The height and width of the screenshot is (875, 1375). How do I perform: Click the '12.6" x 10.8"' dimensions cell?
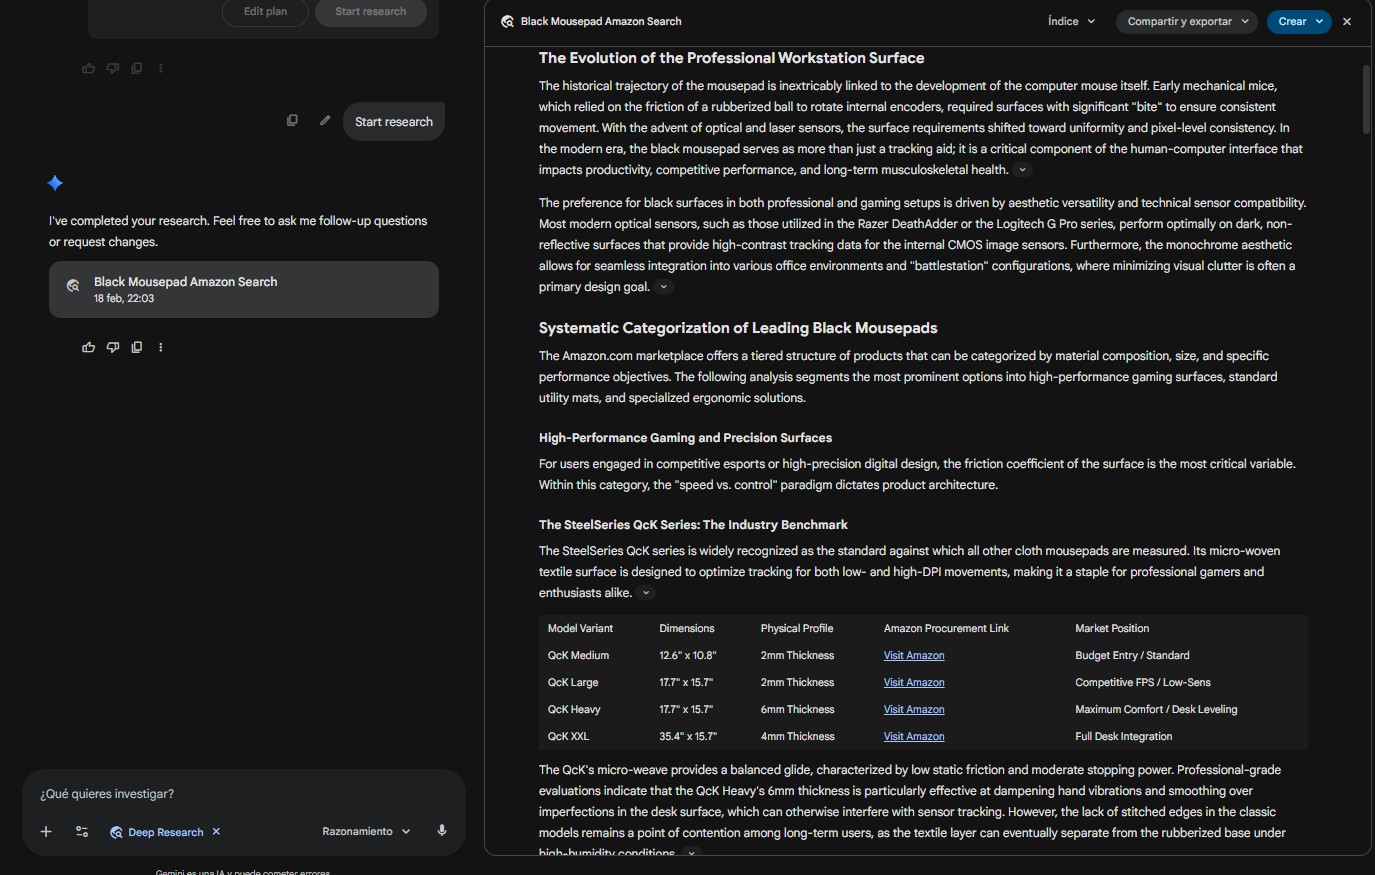click(688, 656)
